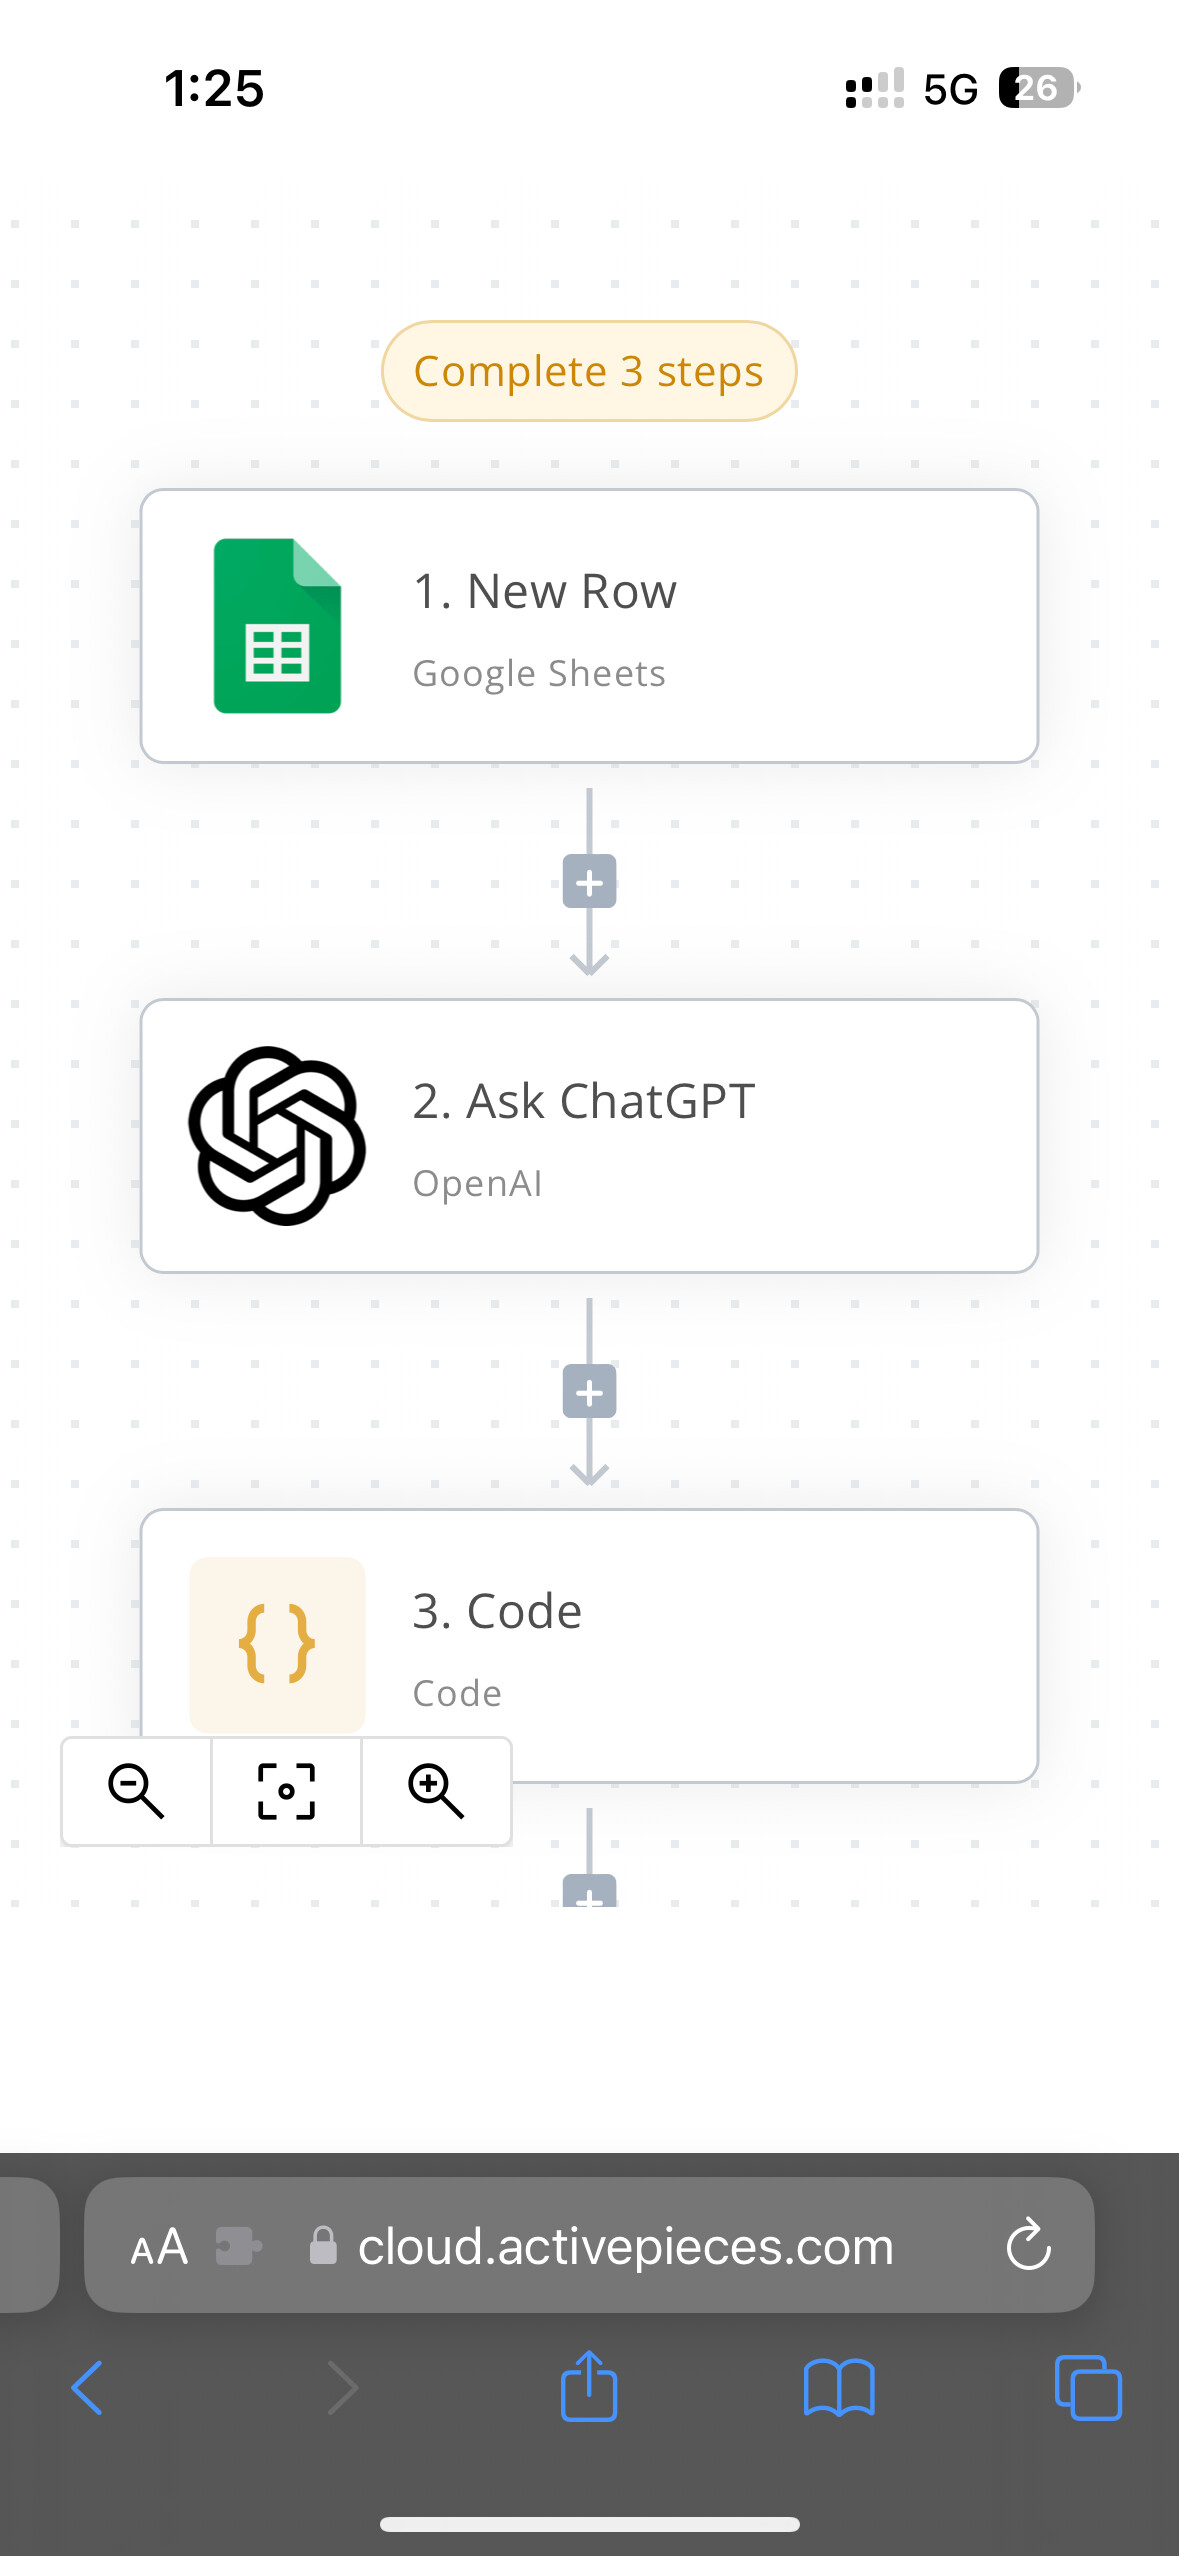
Task: Select the 2. Ask ChatGPT step
Action: [589, 1136]
